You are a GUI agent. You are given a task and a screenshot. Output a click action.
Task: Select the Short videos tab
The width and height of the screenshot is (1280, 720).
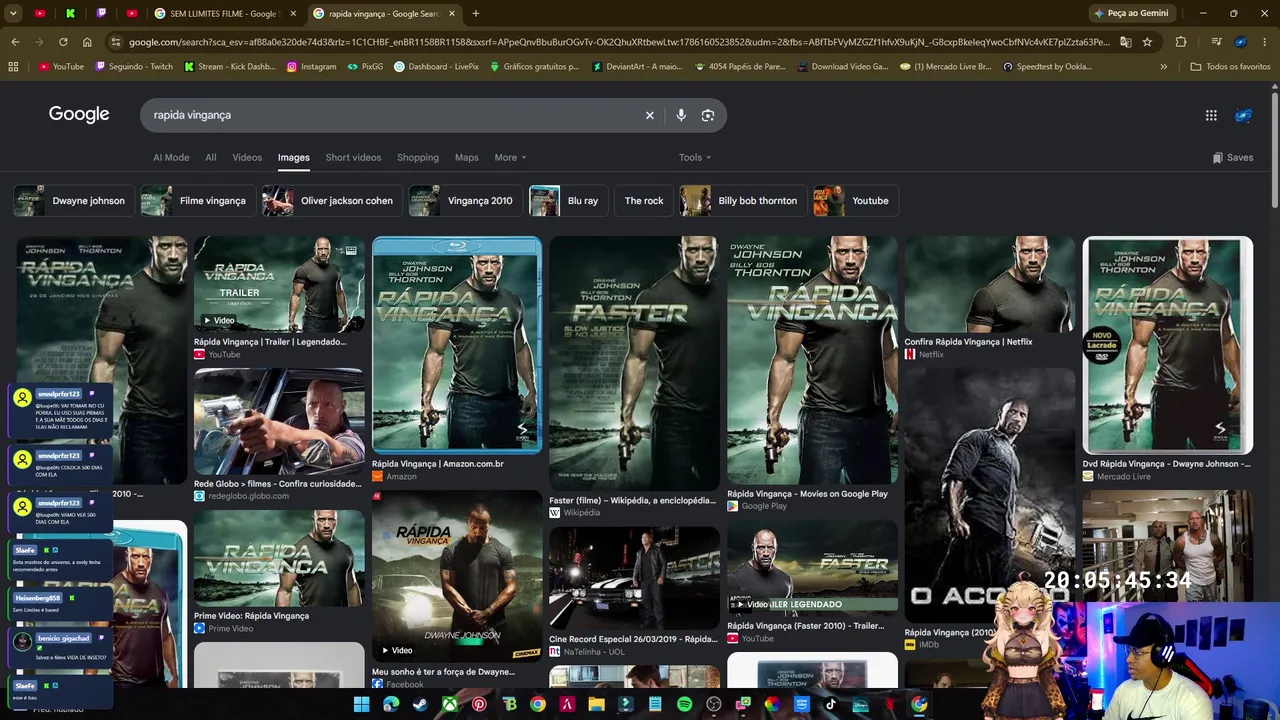(x=353, y=157)
